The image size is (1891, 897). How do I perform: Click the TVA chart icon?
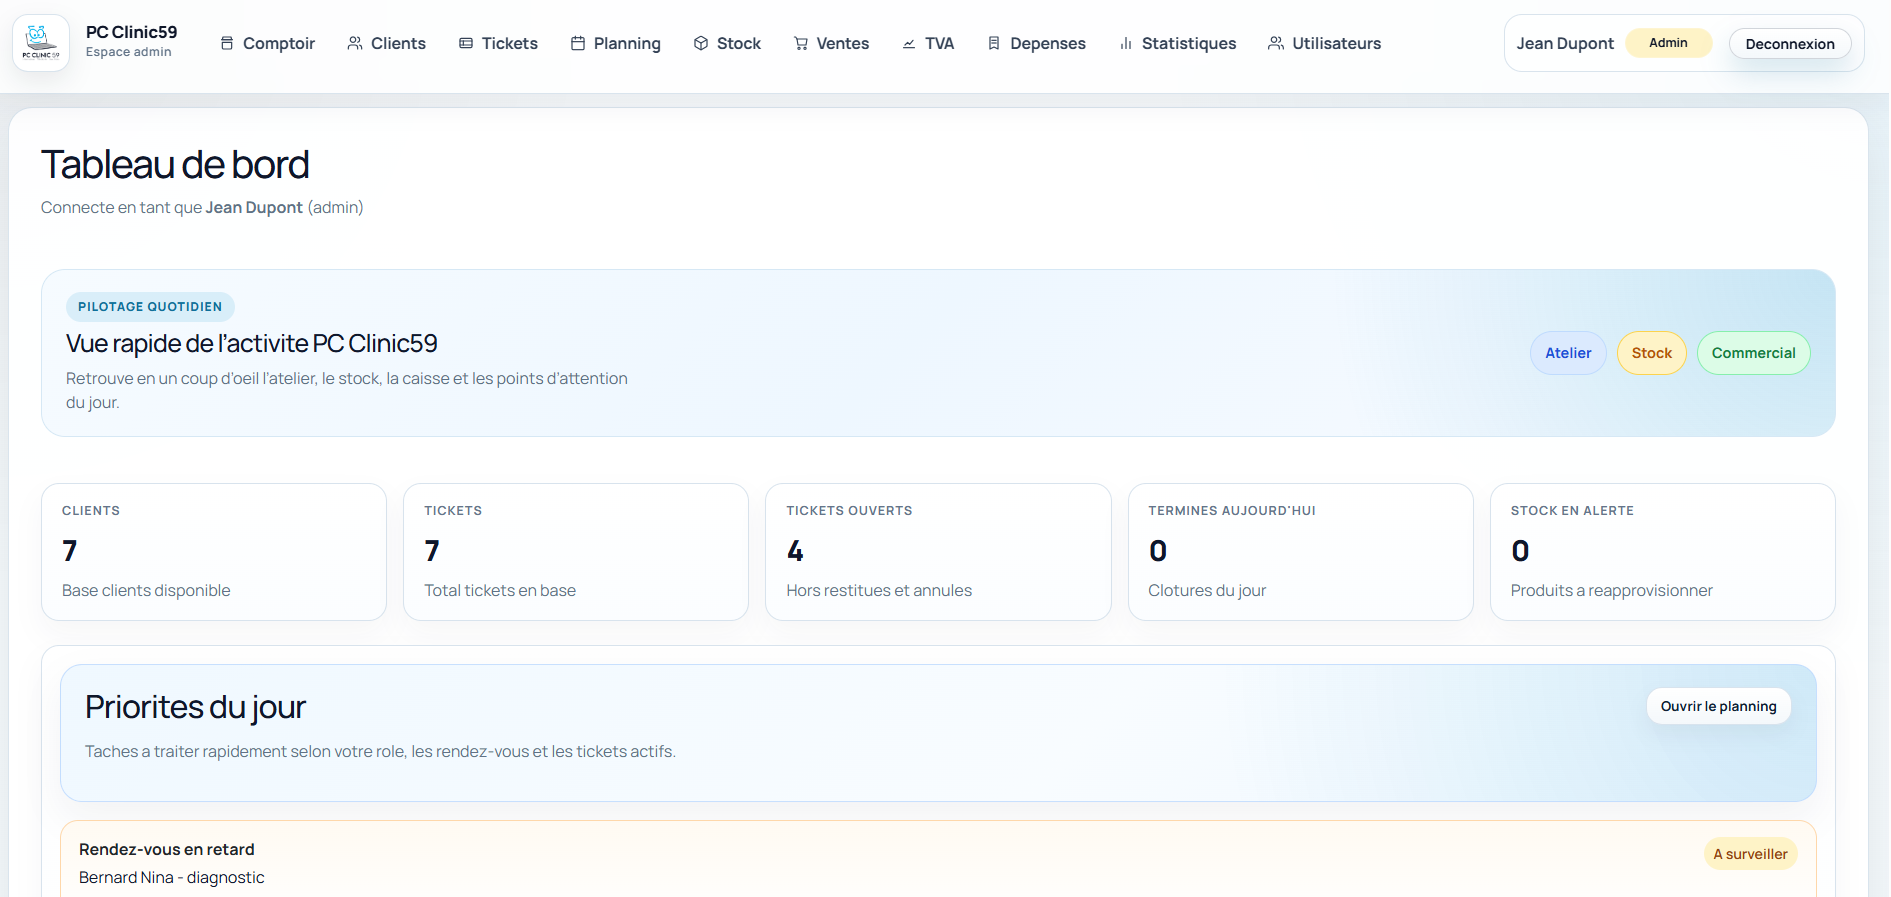tap(909, 43)
